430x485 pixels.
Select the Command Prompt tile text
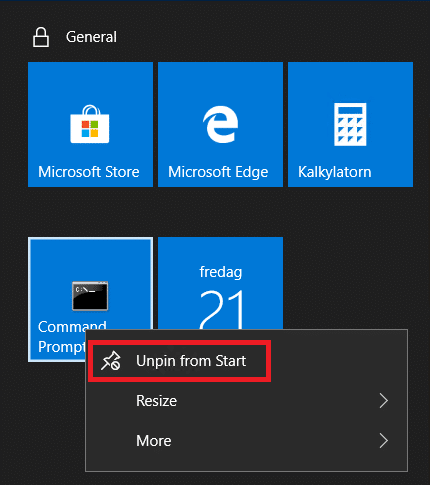(x=62, y=337)
